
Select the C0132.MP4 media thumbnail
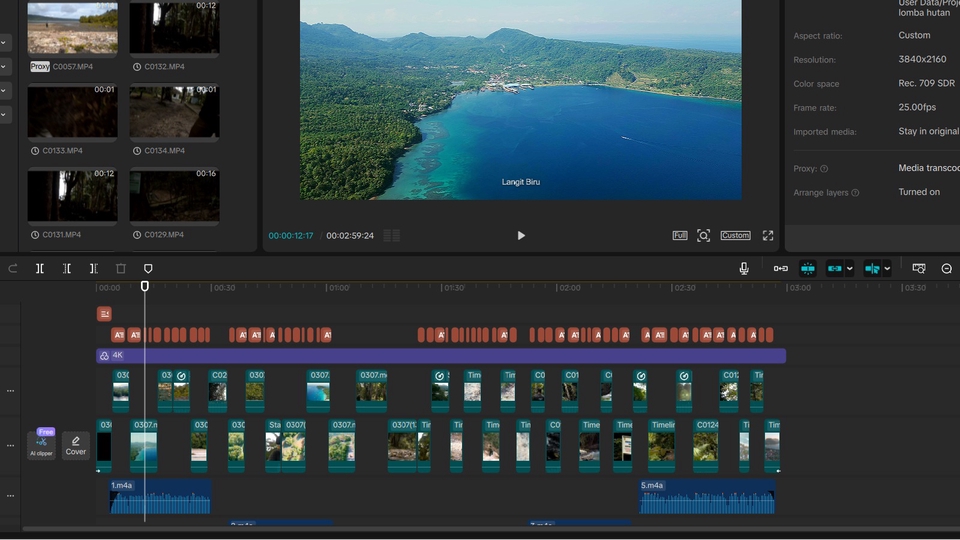pos(174,28)
